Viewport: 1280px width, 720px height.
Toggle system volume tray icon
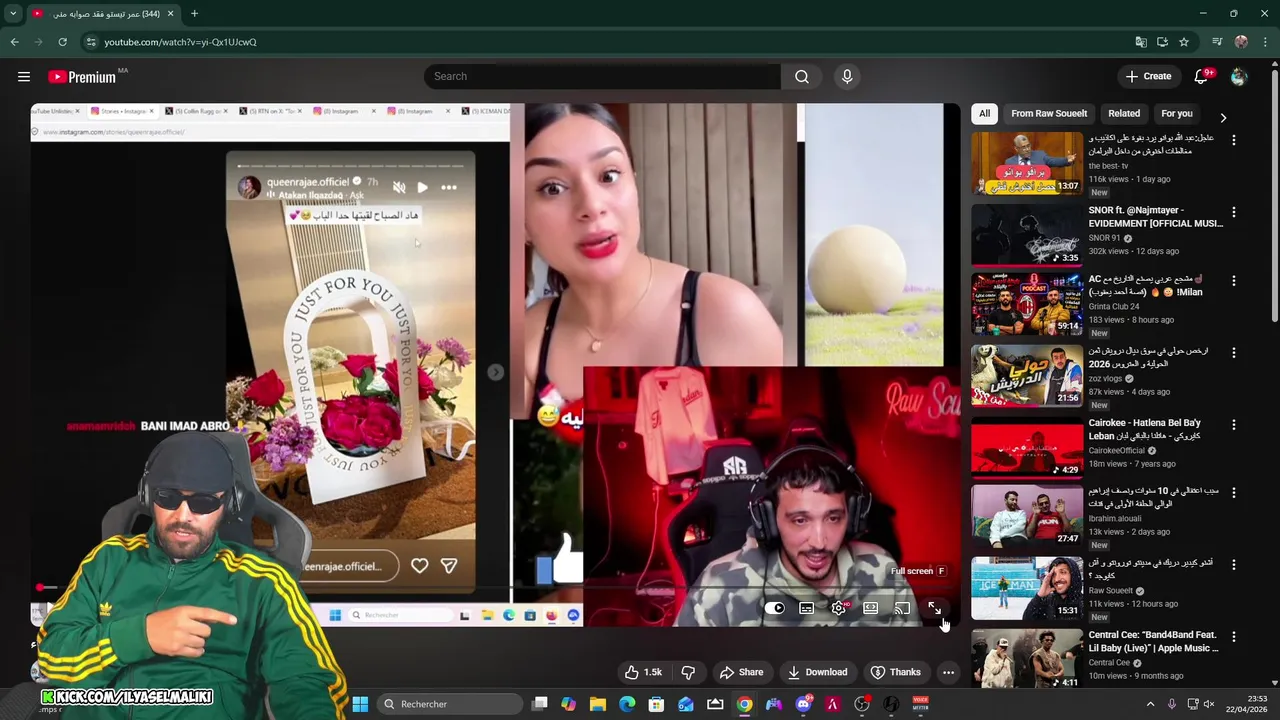[x=1208, y=704]
